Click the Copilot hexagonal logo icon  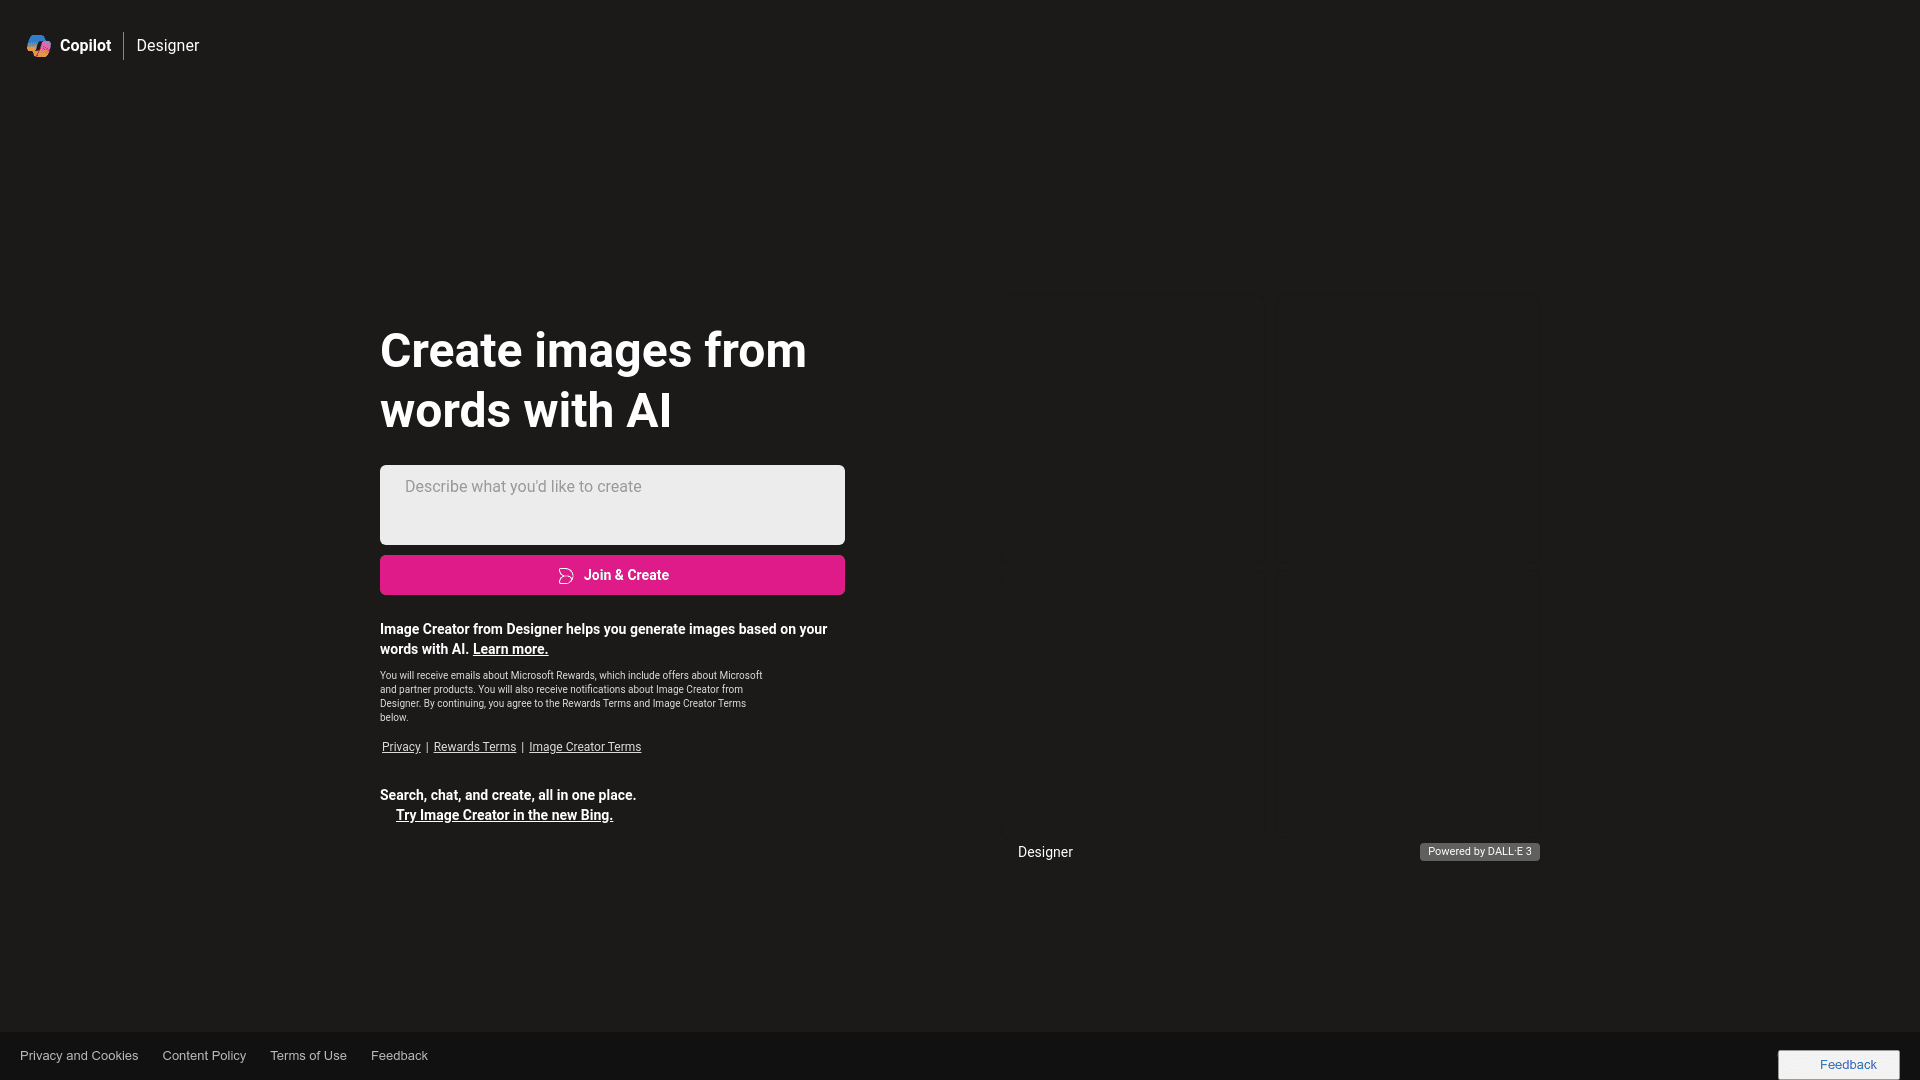pos(38,46)
